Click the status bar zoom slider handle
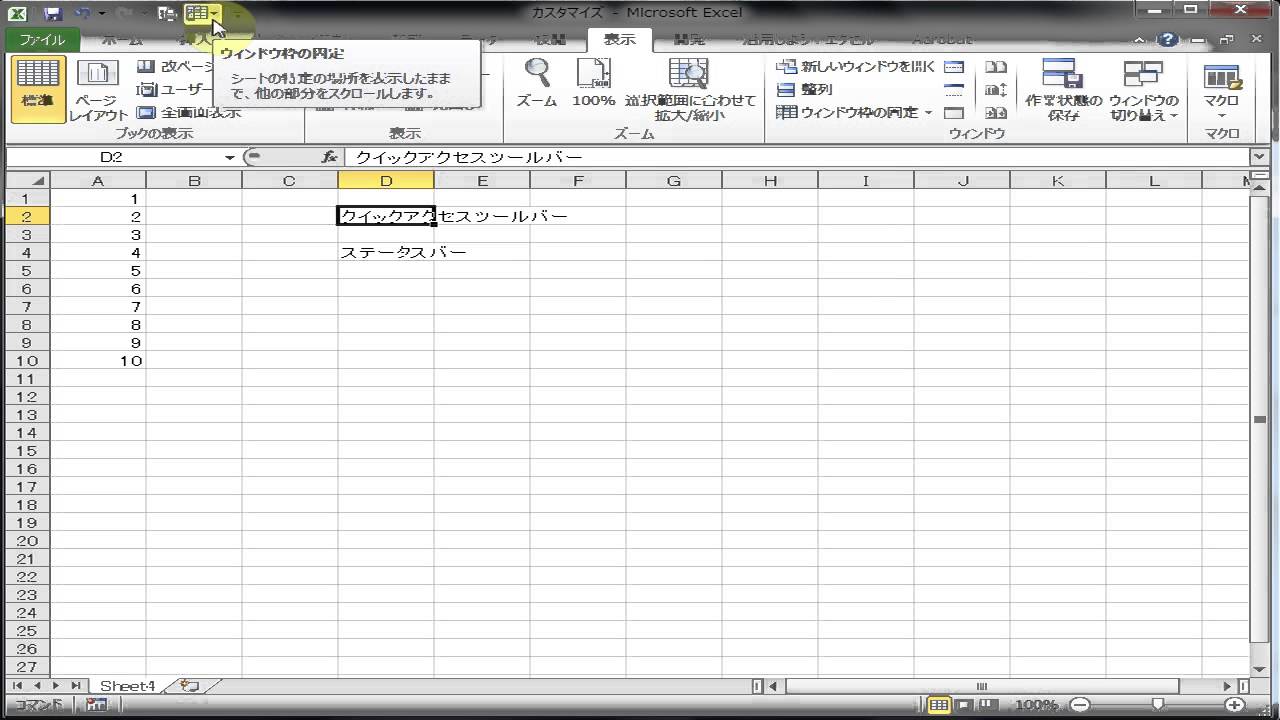1280x720 pixels. click(1157, 705)
